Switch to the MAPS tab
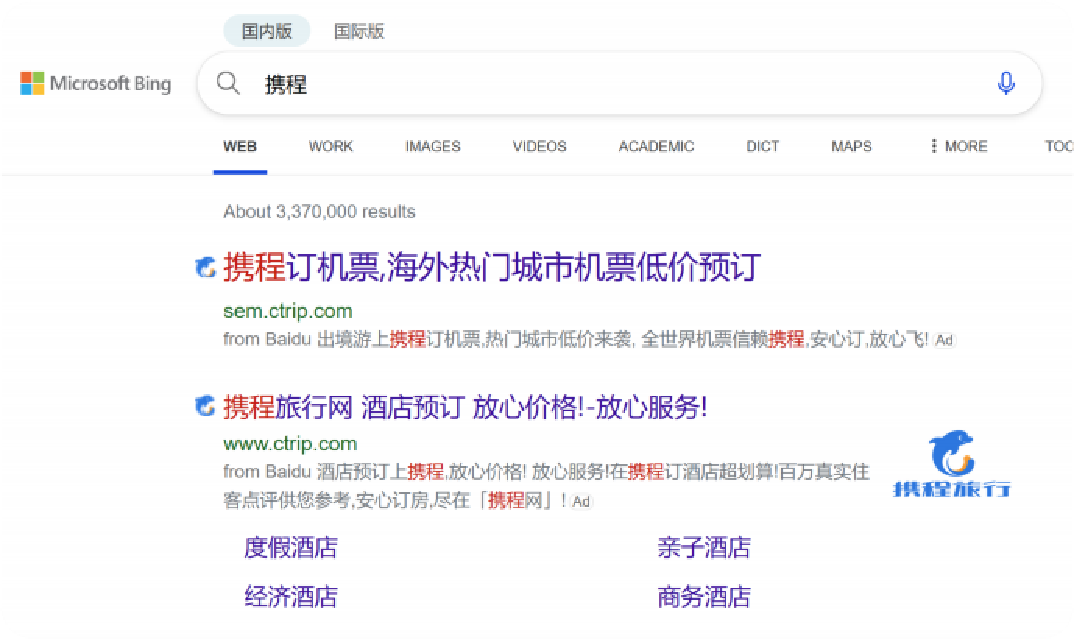Screen dimensions: 1075x640 (x=851, y=146)
